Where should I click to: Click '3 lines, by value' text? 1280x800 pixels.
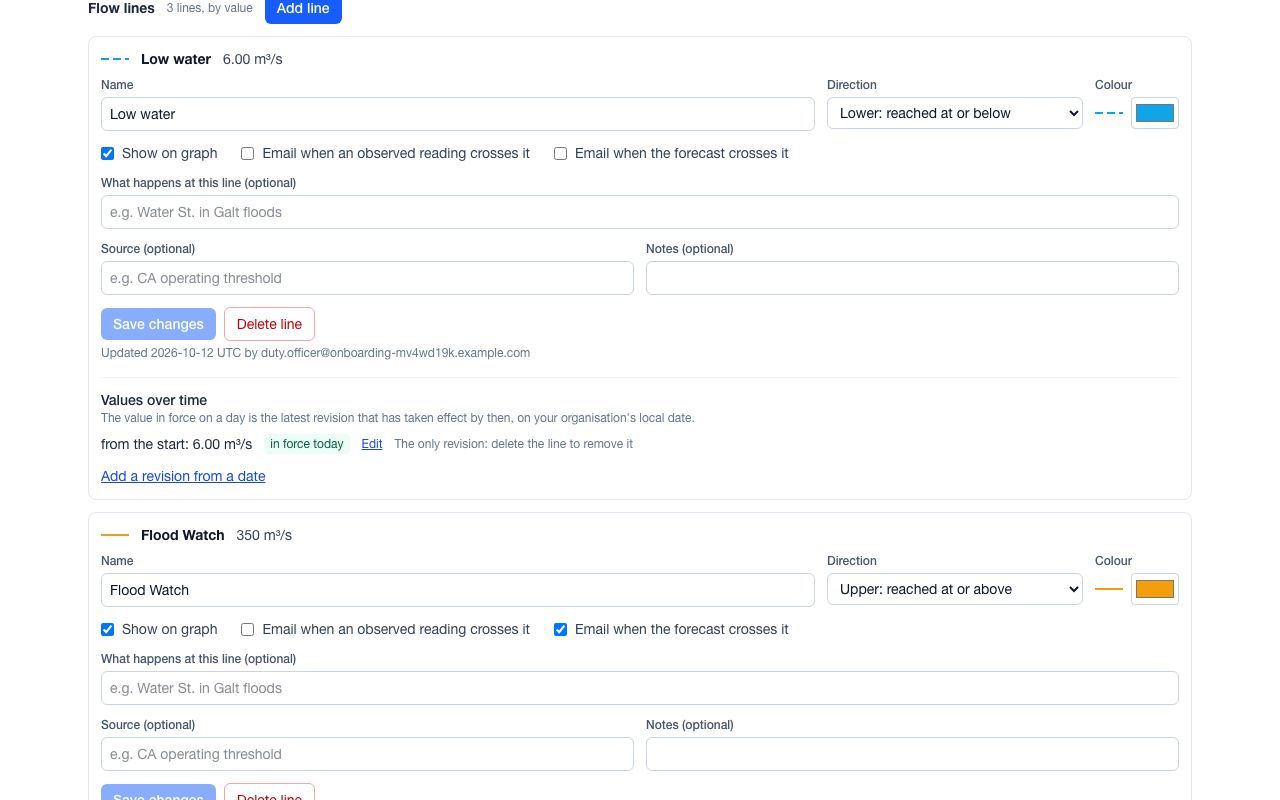(210, 8)
